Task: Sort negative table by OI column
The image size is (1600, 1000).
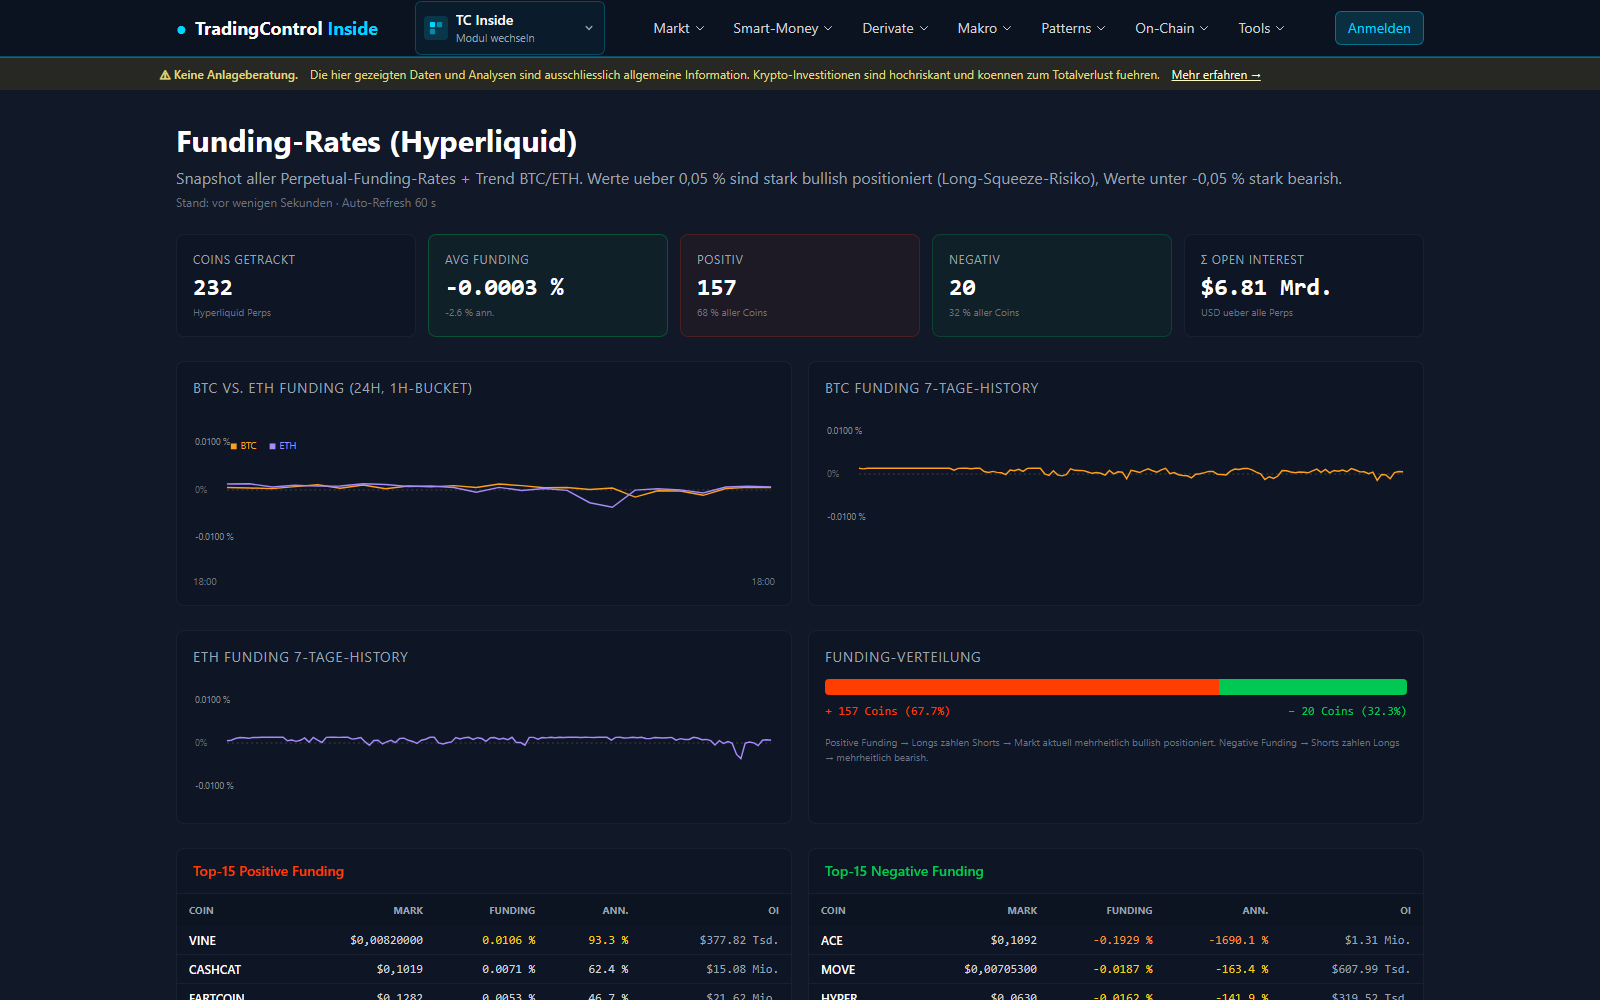Action: 1405,911
